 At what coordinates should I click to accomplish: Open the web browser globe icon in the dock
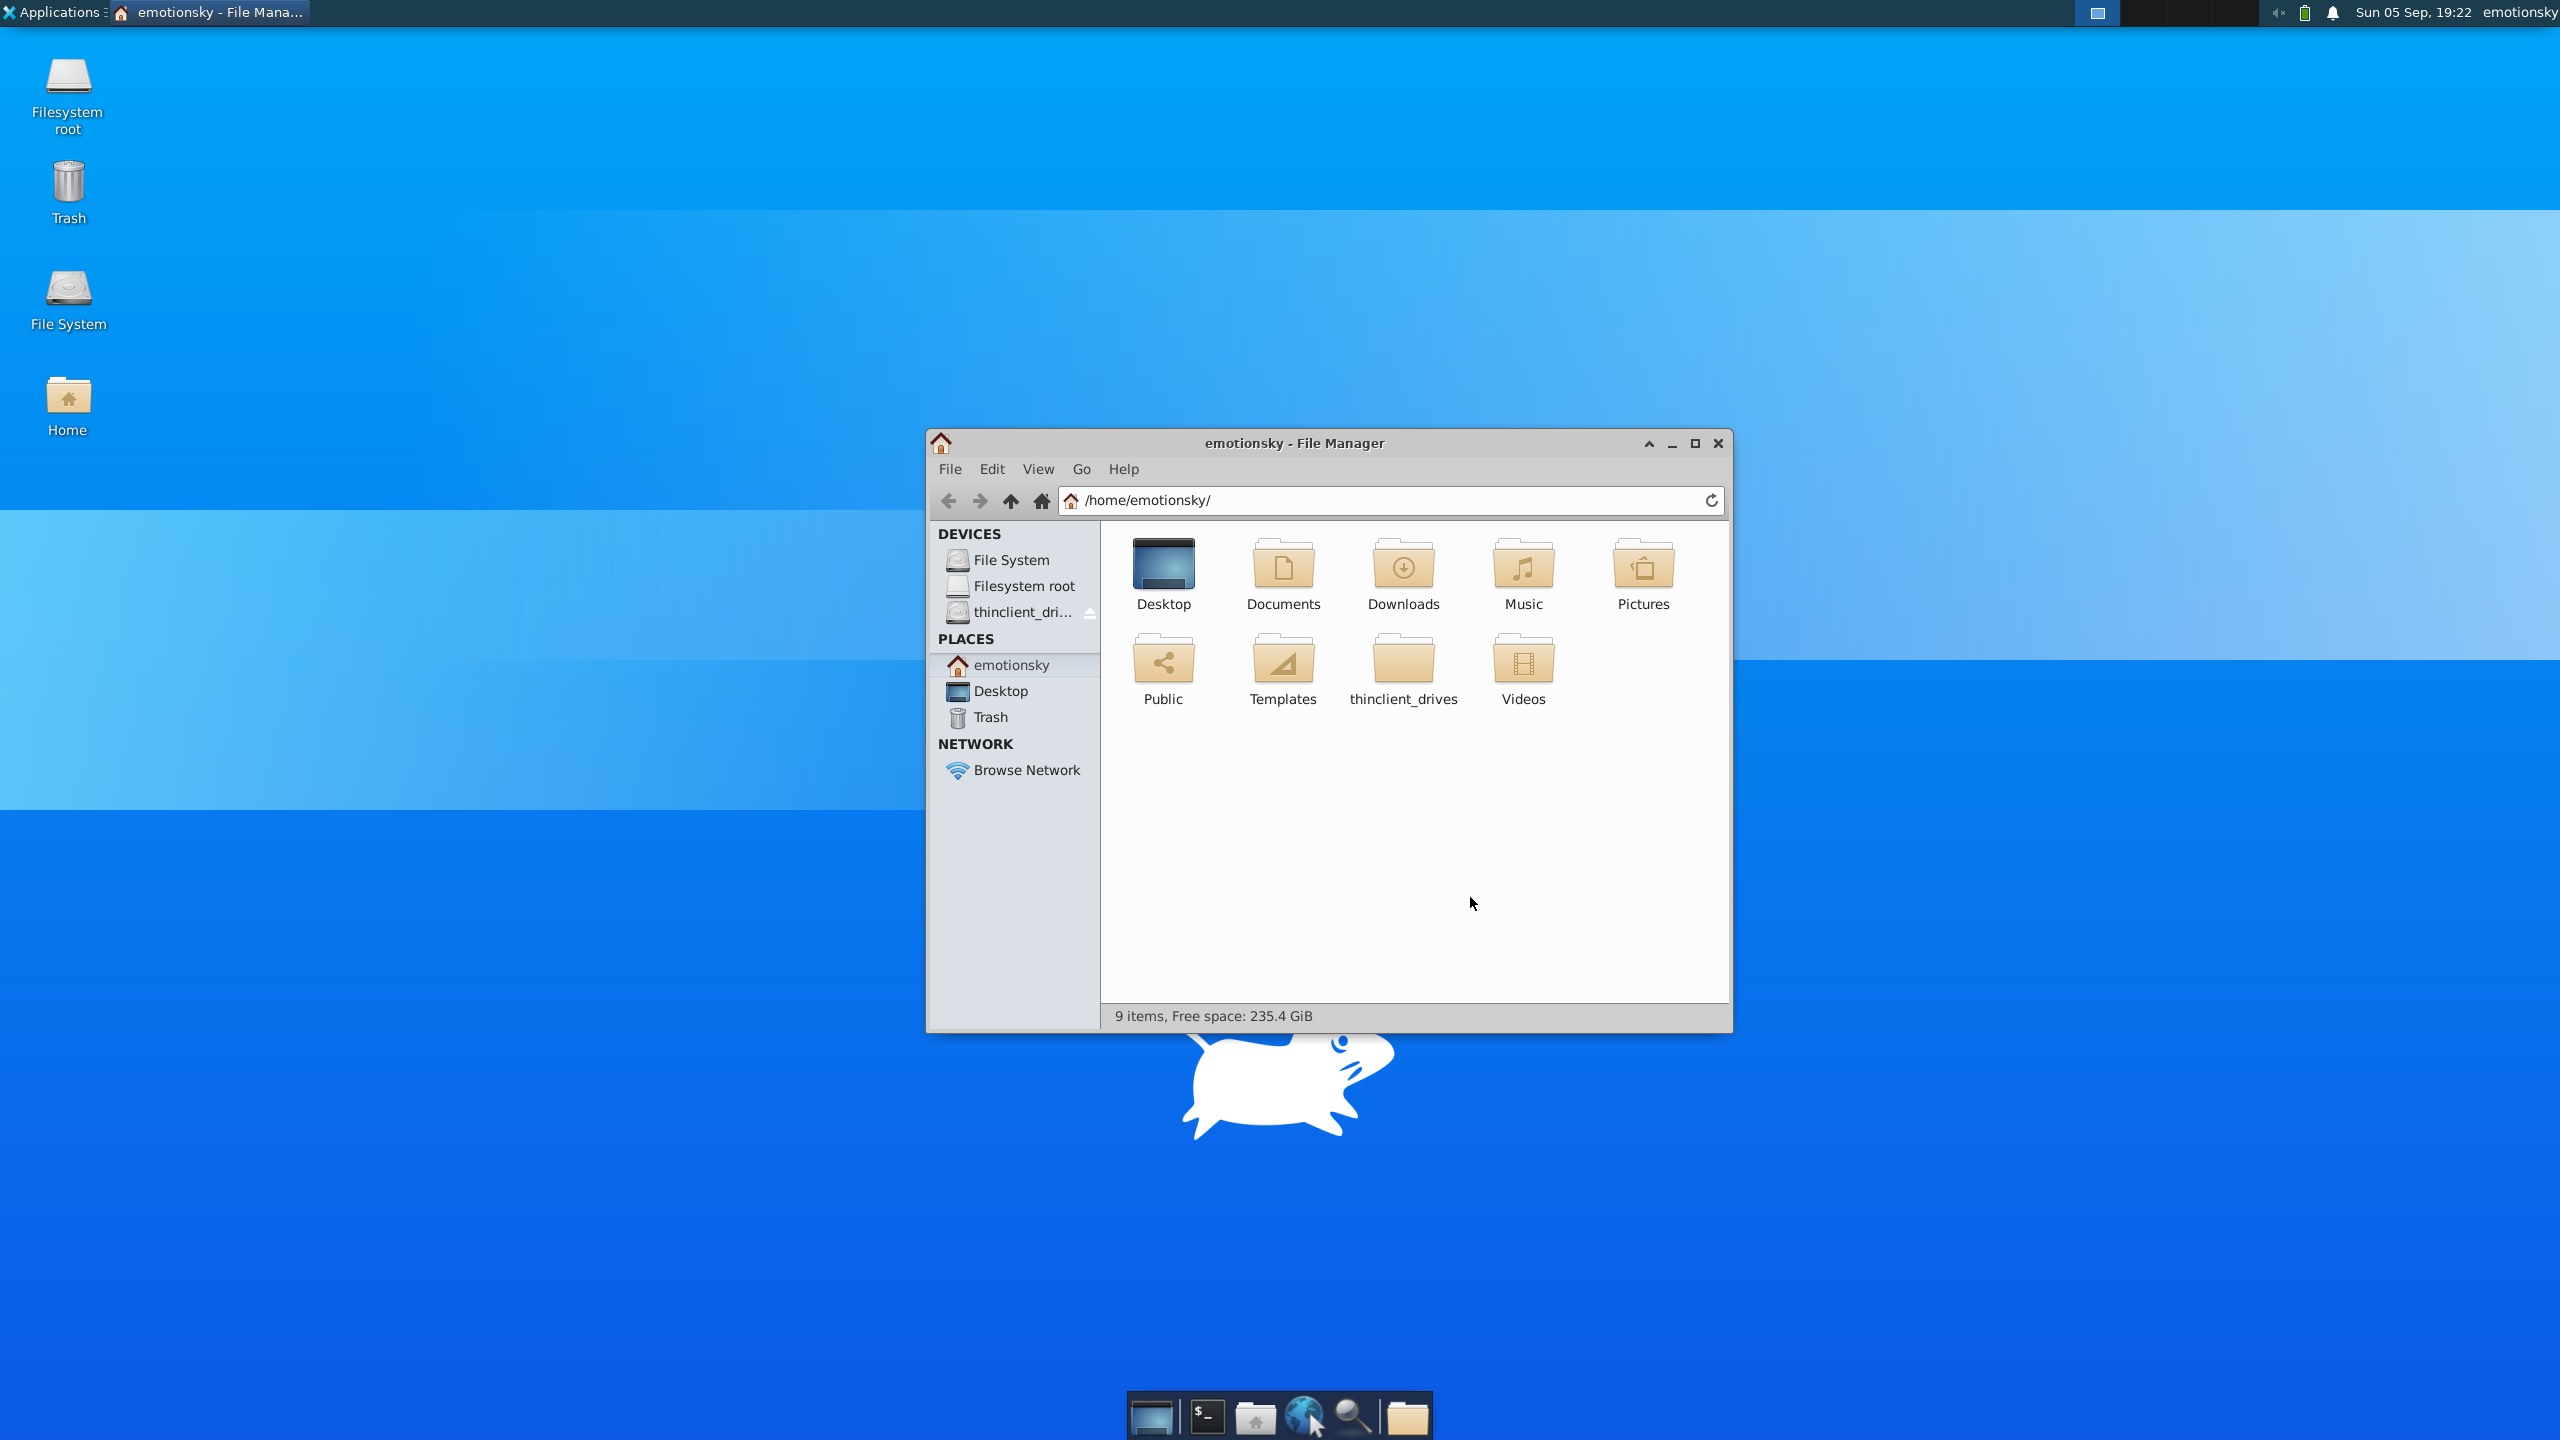click(1305, 1416)
